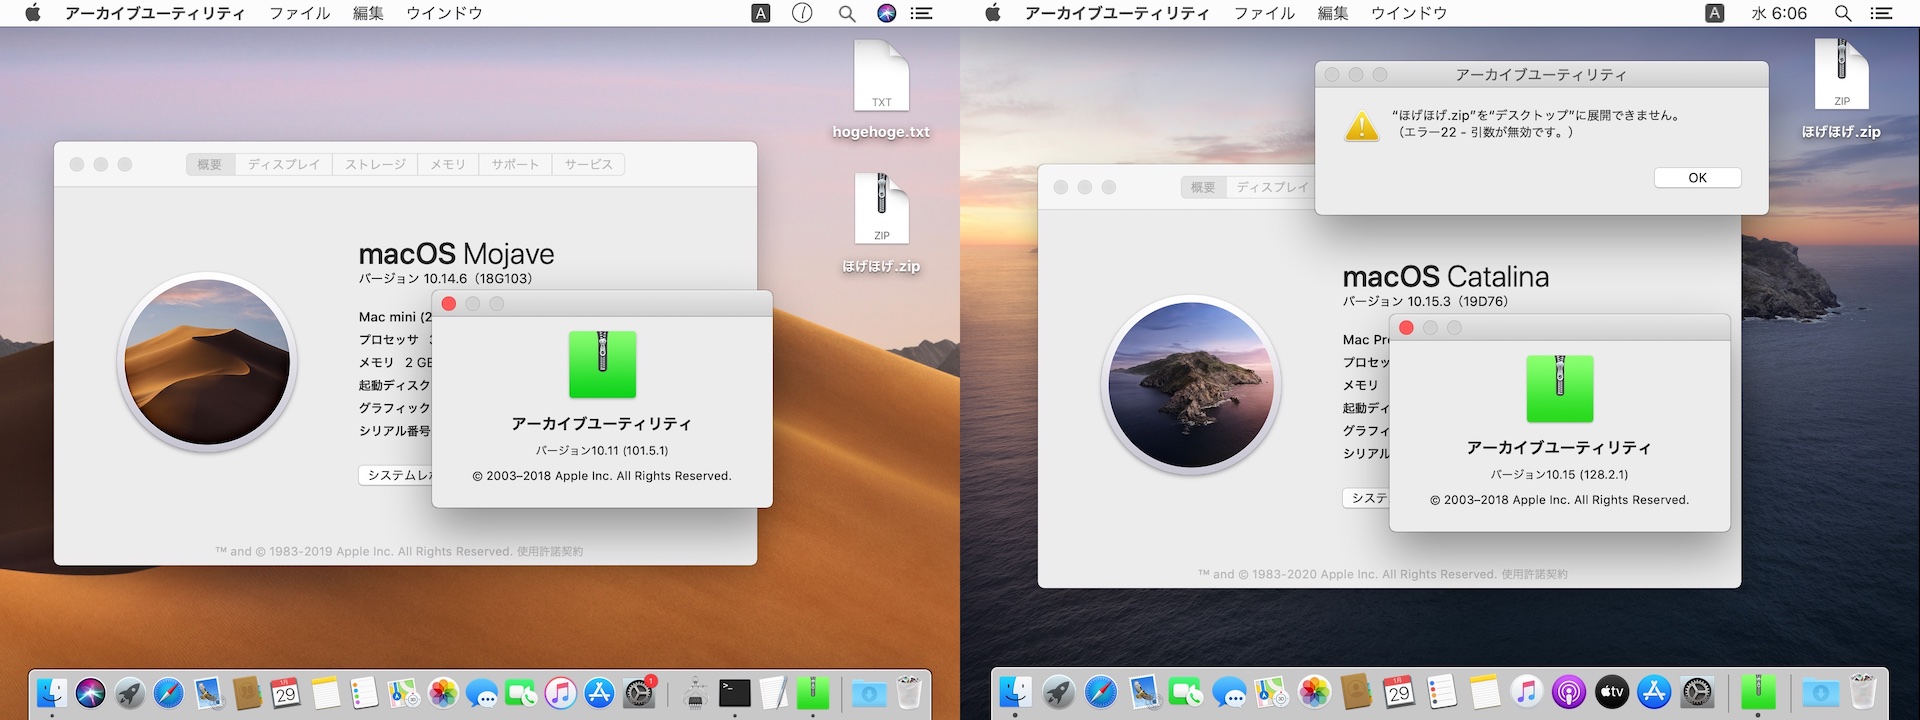Select the サービス tab

pyautogui.click(x=588, y=164)
